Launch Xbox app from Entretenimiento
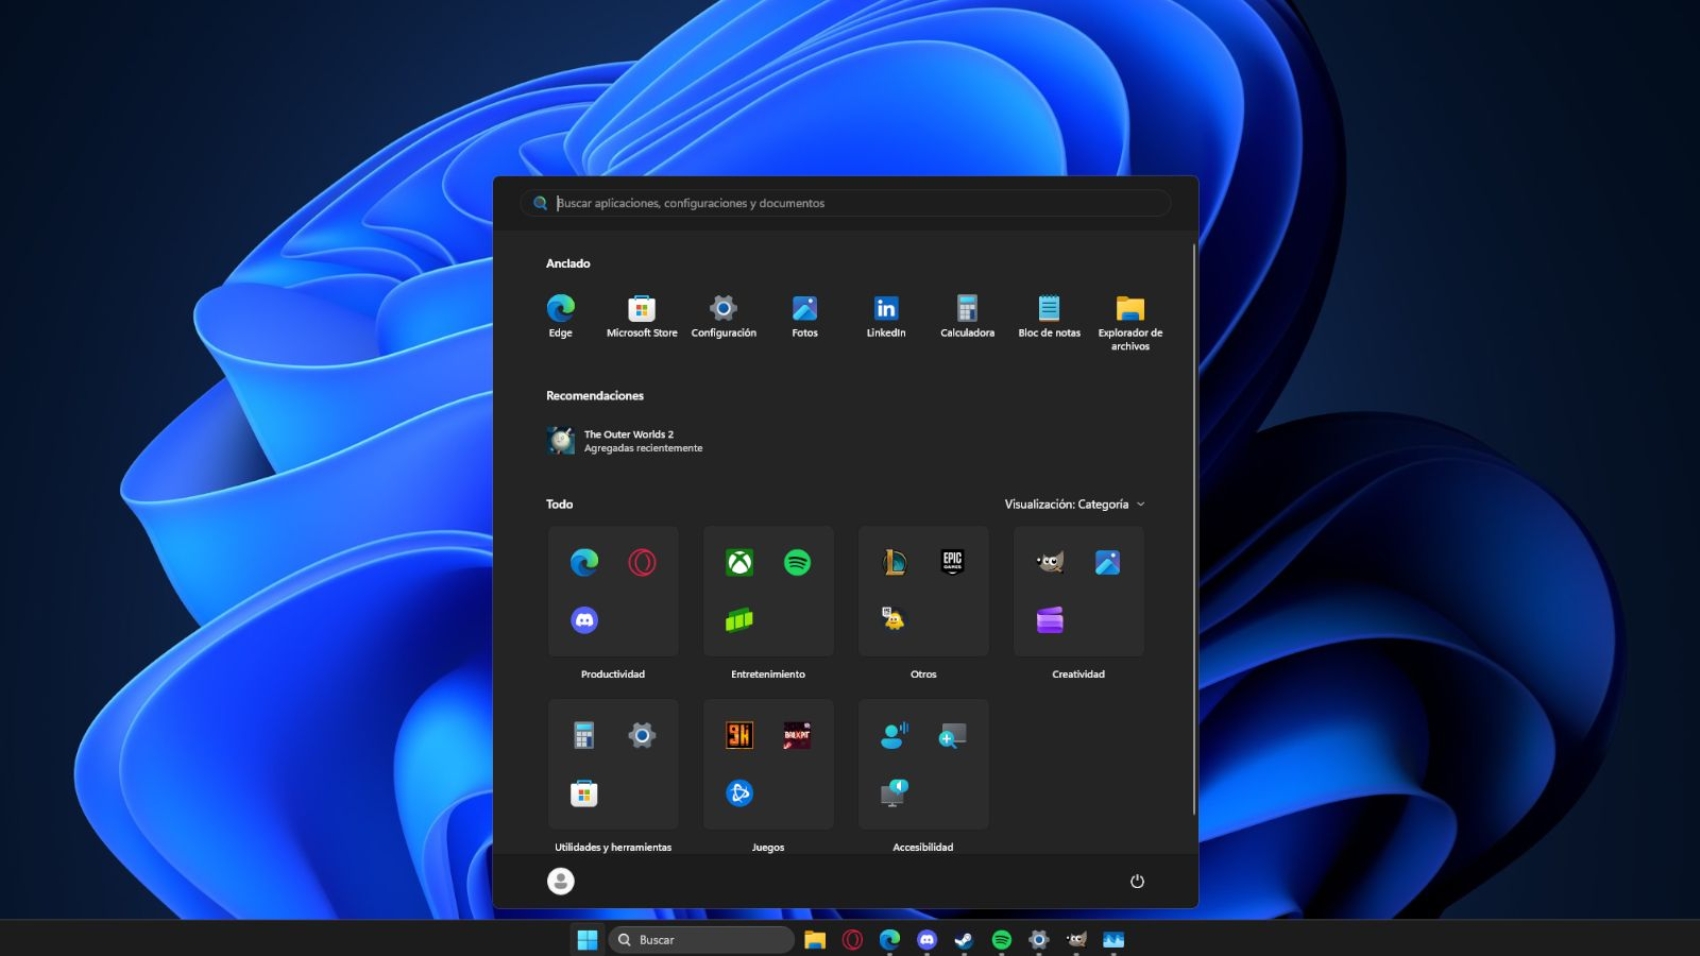 (x=739, y=561)
